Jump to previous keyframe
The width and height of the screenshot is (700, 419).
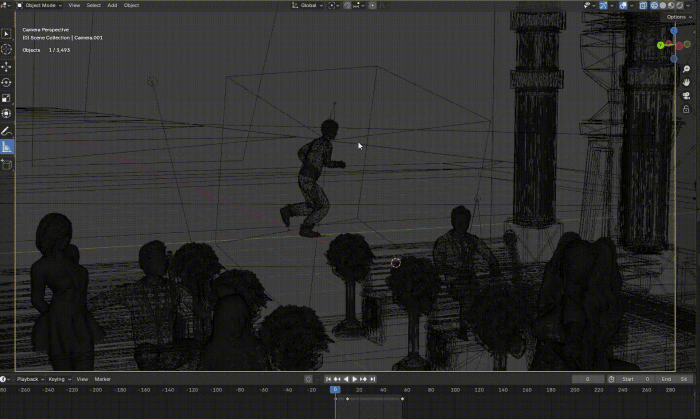337,379
